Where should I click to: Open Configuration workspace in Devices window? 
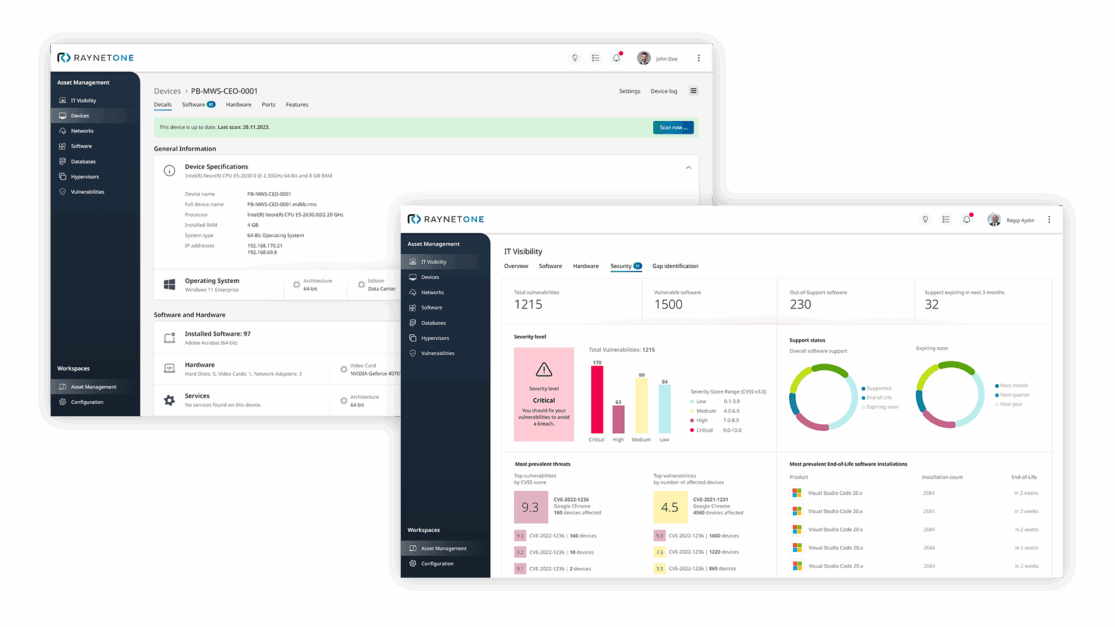pyautogui.click(x=89, y=402)
